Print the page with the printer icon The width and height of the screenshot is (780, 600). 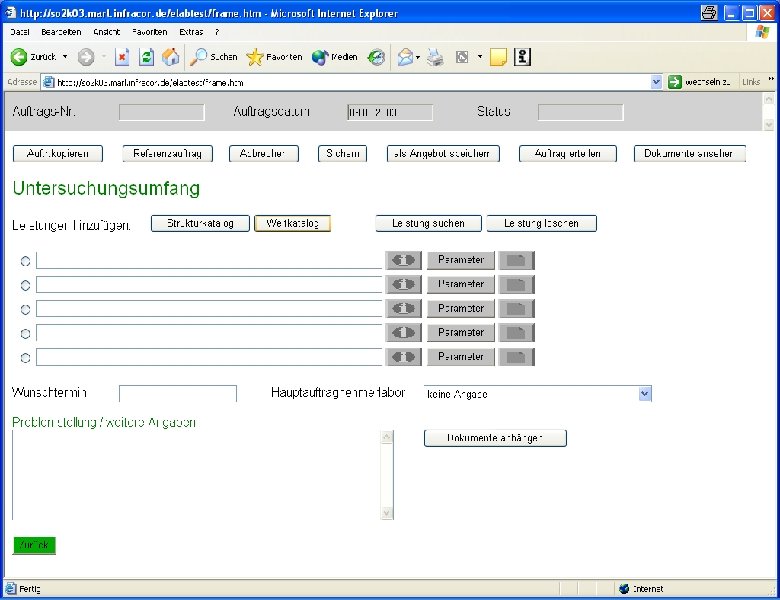435,57
